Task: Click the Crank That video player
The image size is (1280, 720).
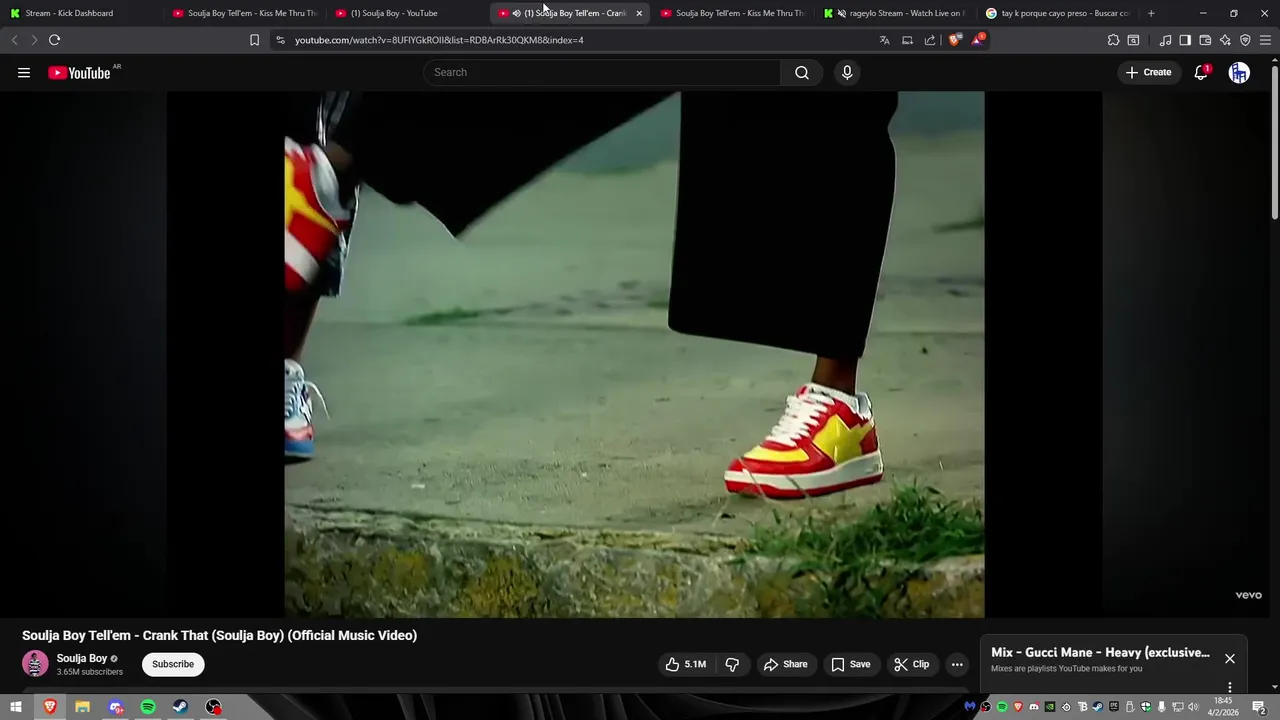Action: [634, 354]
